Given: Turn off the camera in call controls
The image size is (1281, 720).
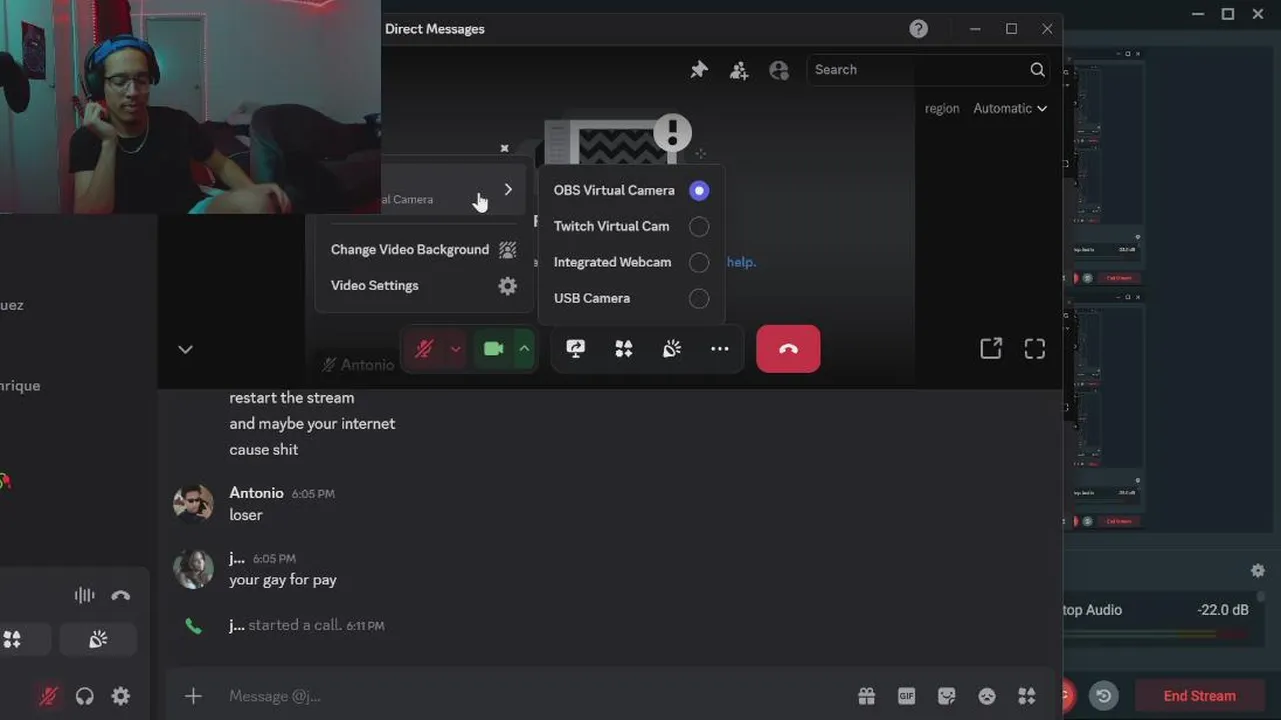Looking at the screenshot, I should [493, 349].
